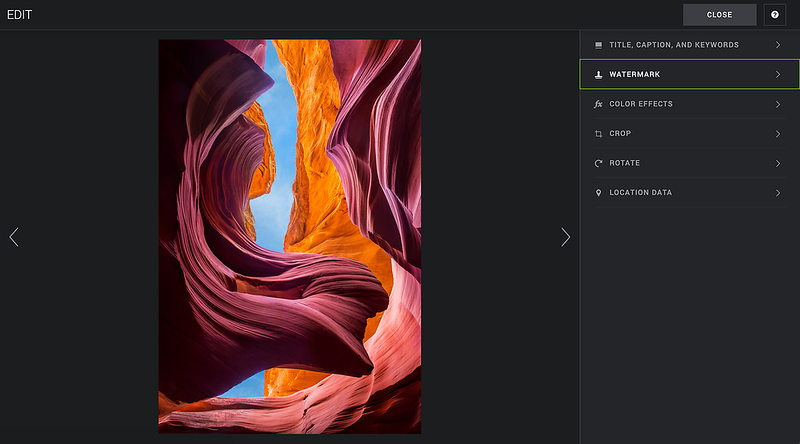Image resolution: width=800 pixels, height=444 pixels.
Task: Expand the Crop section chevron
Action: [778, 134]
